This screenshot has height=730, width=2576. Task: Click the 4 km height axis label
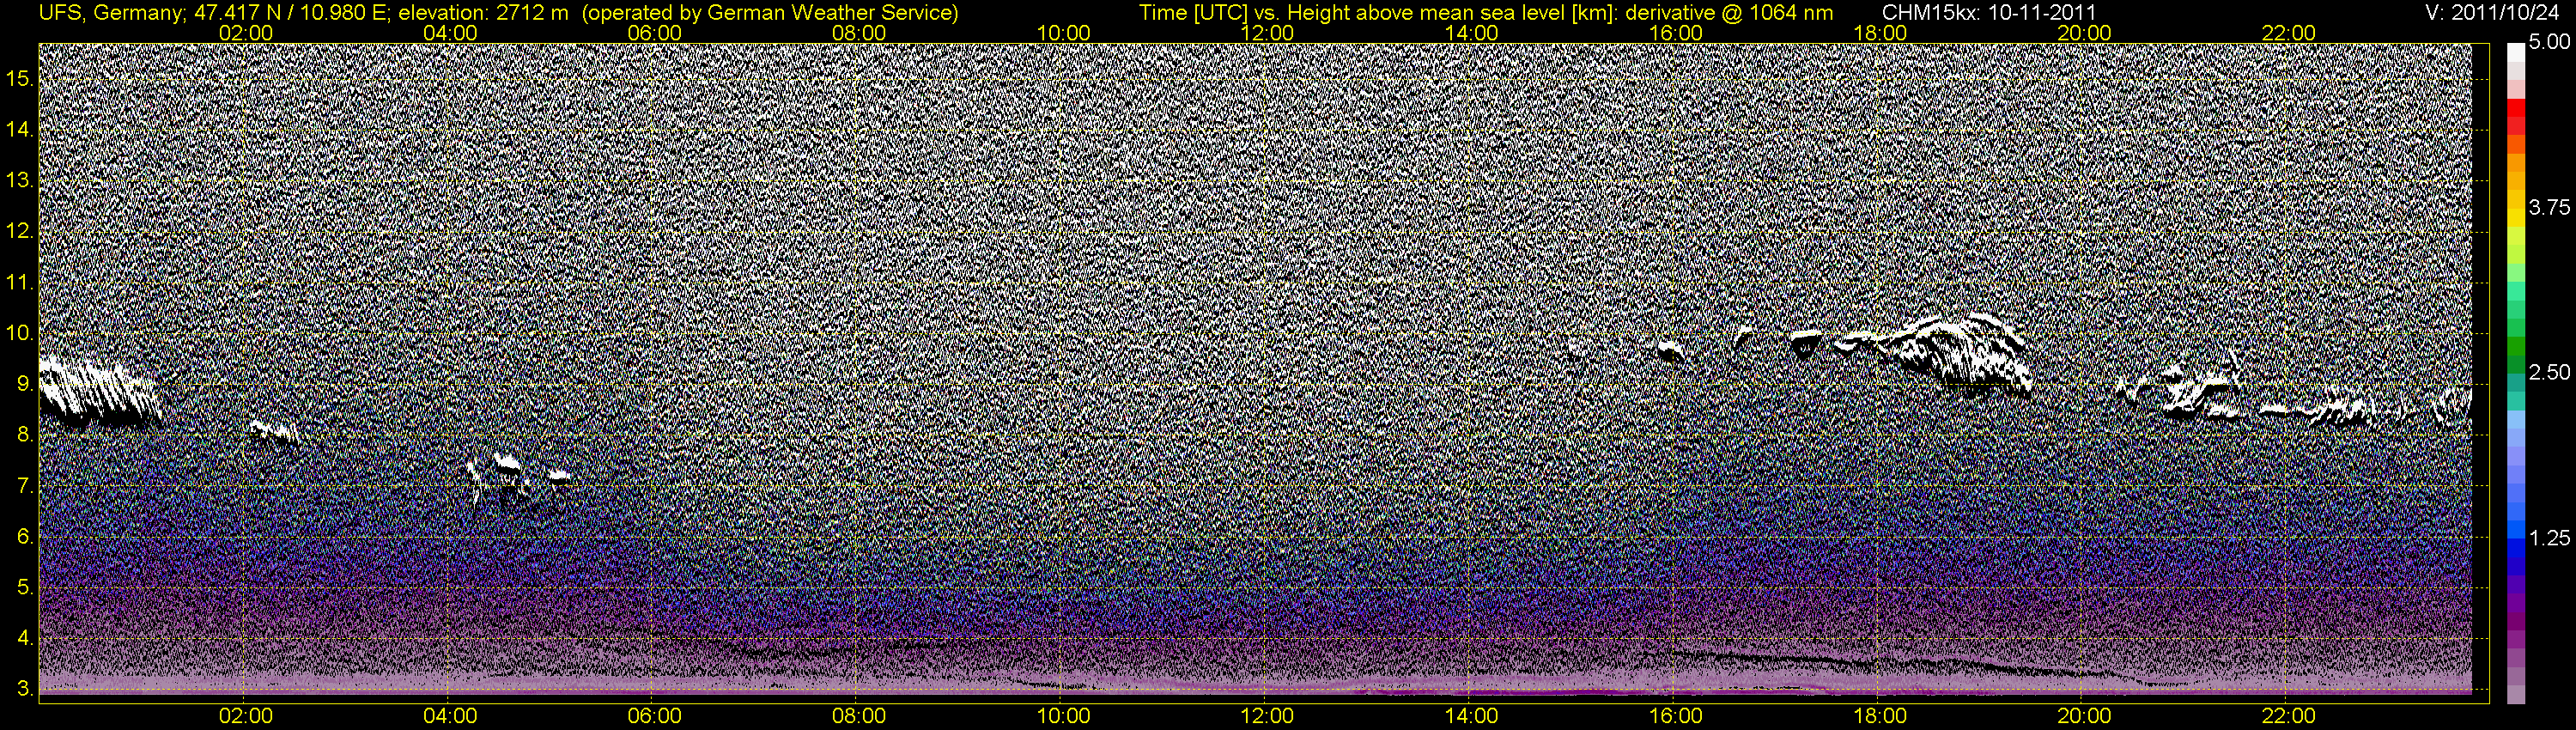point(24,638)
